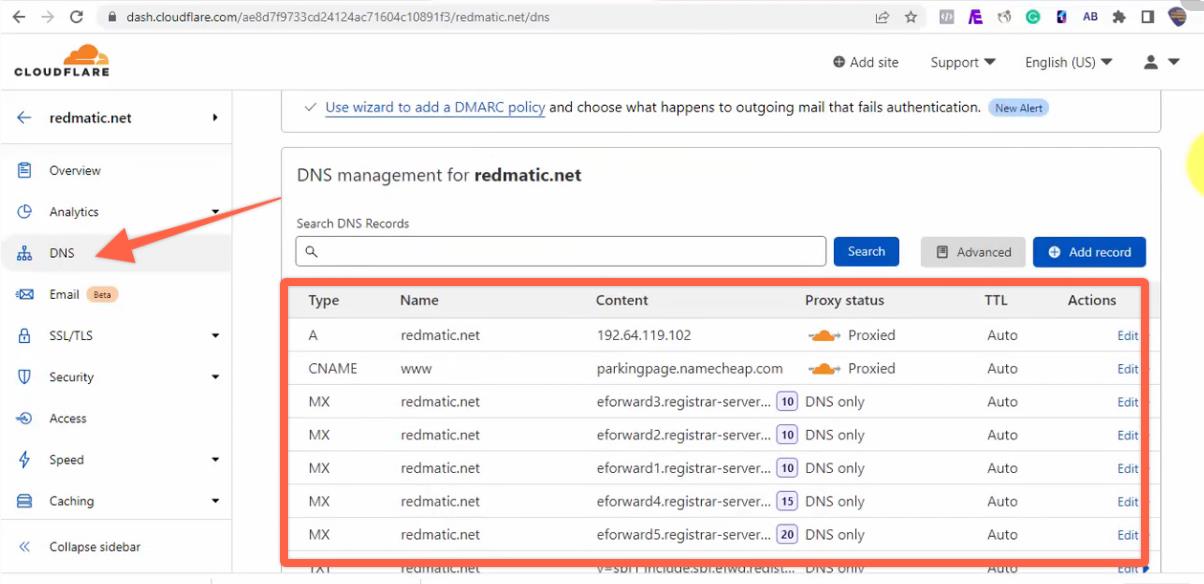Open the English (US) language dropdown

point(1069,62)
